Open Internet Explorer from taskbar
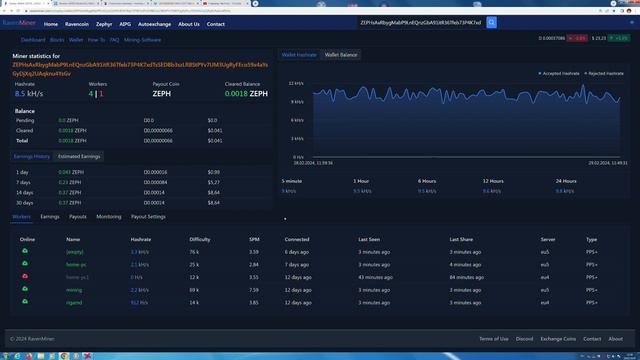Viewport: 640px width, 360px height. [17, 356]
